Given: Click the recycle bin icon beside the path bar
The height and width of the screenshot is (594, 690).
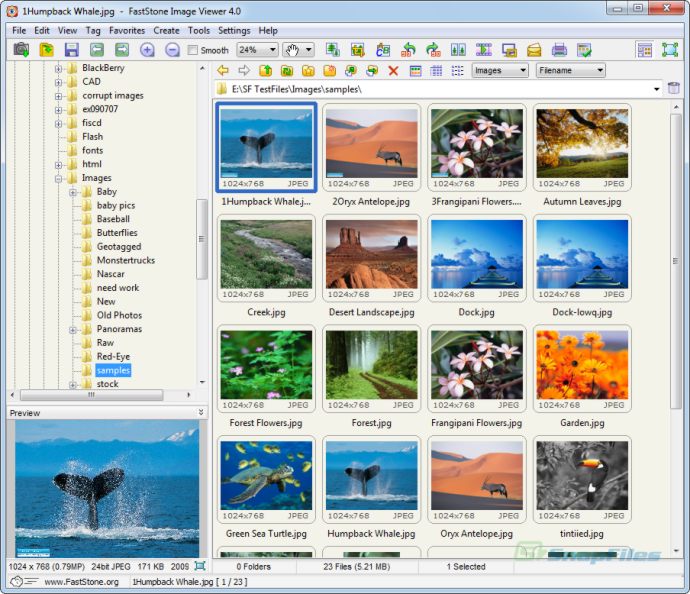Looking at the screenshot, I should pos(674,88).
